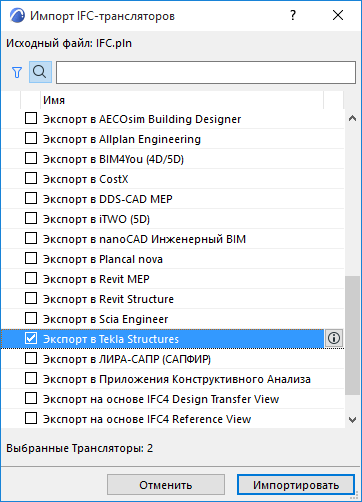Click the scrollbar up arrow
Image resolution: width=362 pixels, height=502 pixels.
pos(352,118)
